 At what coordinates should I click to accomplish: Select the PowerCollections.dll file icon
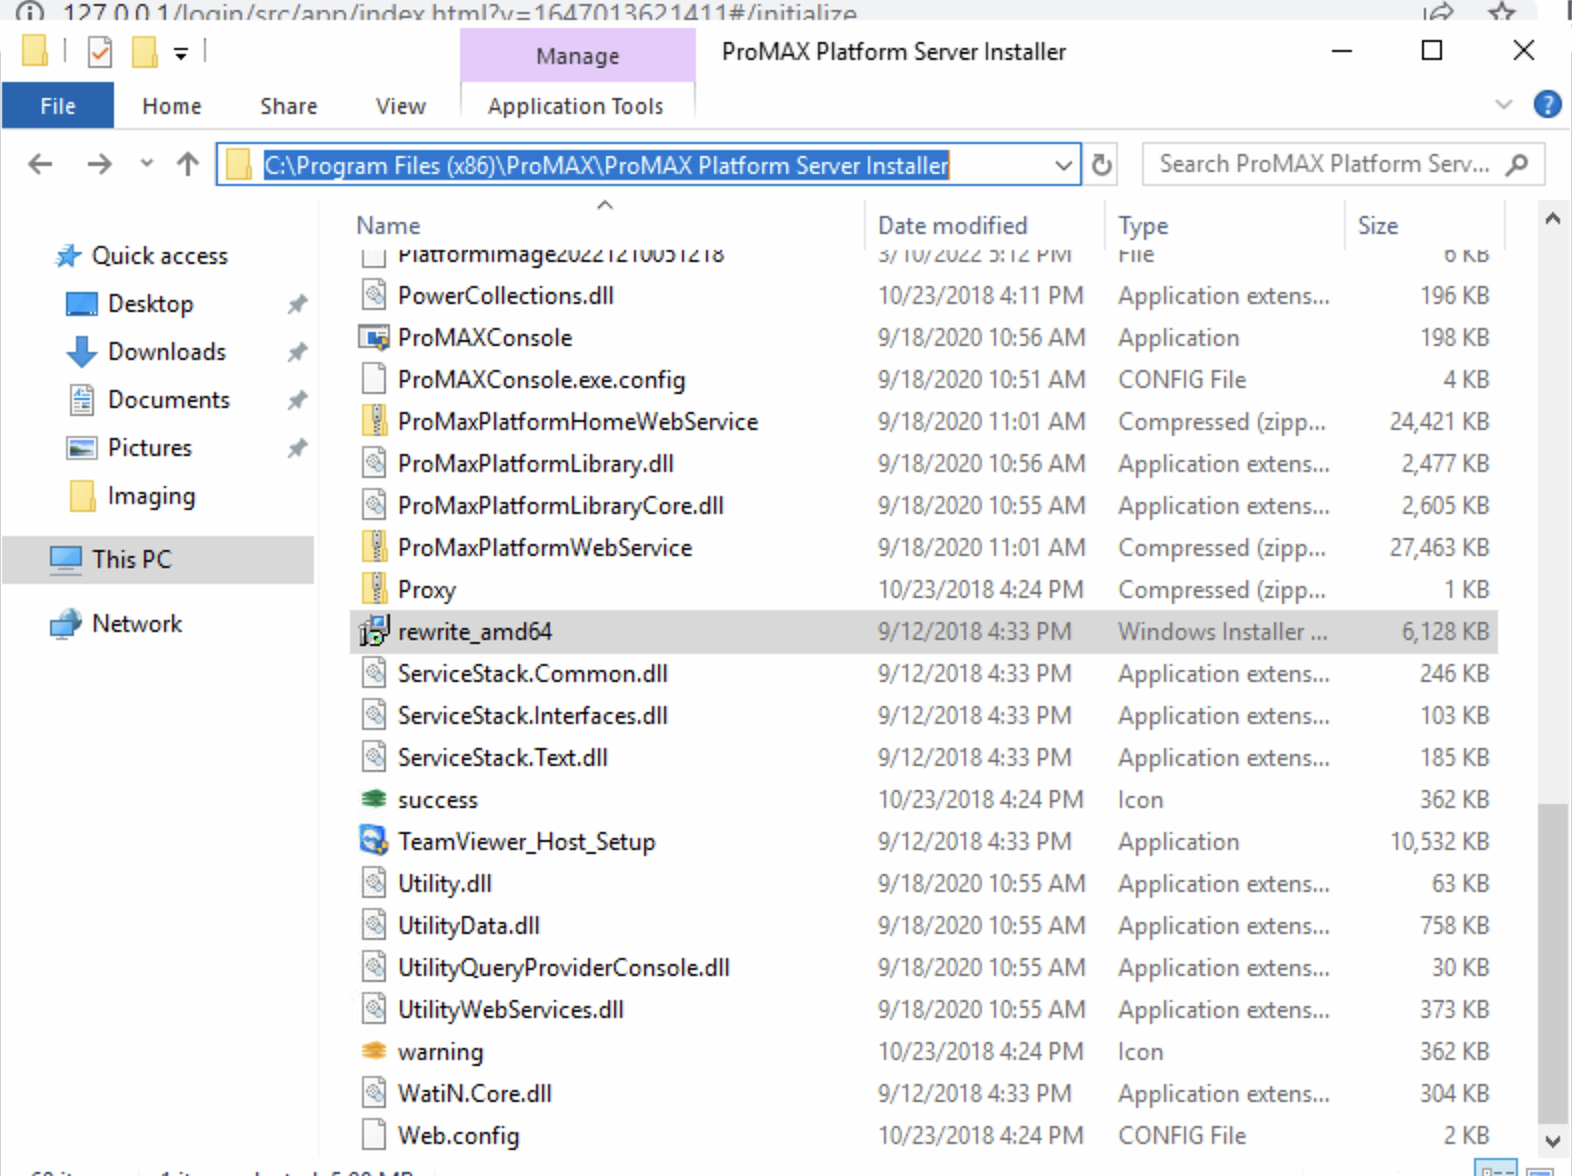click(x=374, y=296)
